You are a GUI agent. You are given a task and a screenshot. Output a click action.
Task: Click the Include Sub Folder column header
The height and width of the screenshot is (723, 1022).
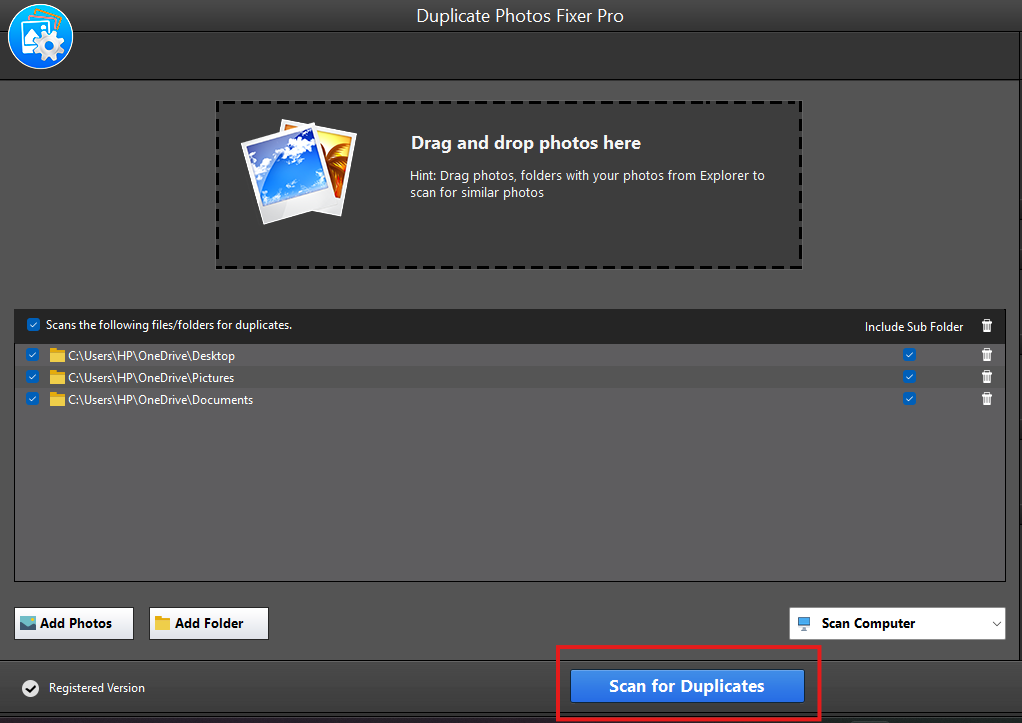(914, 327)
